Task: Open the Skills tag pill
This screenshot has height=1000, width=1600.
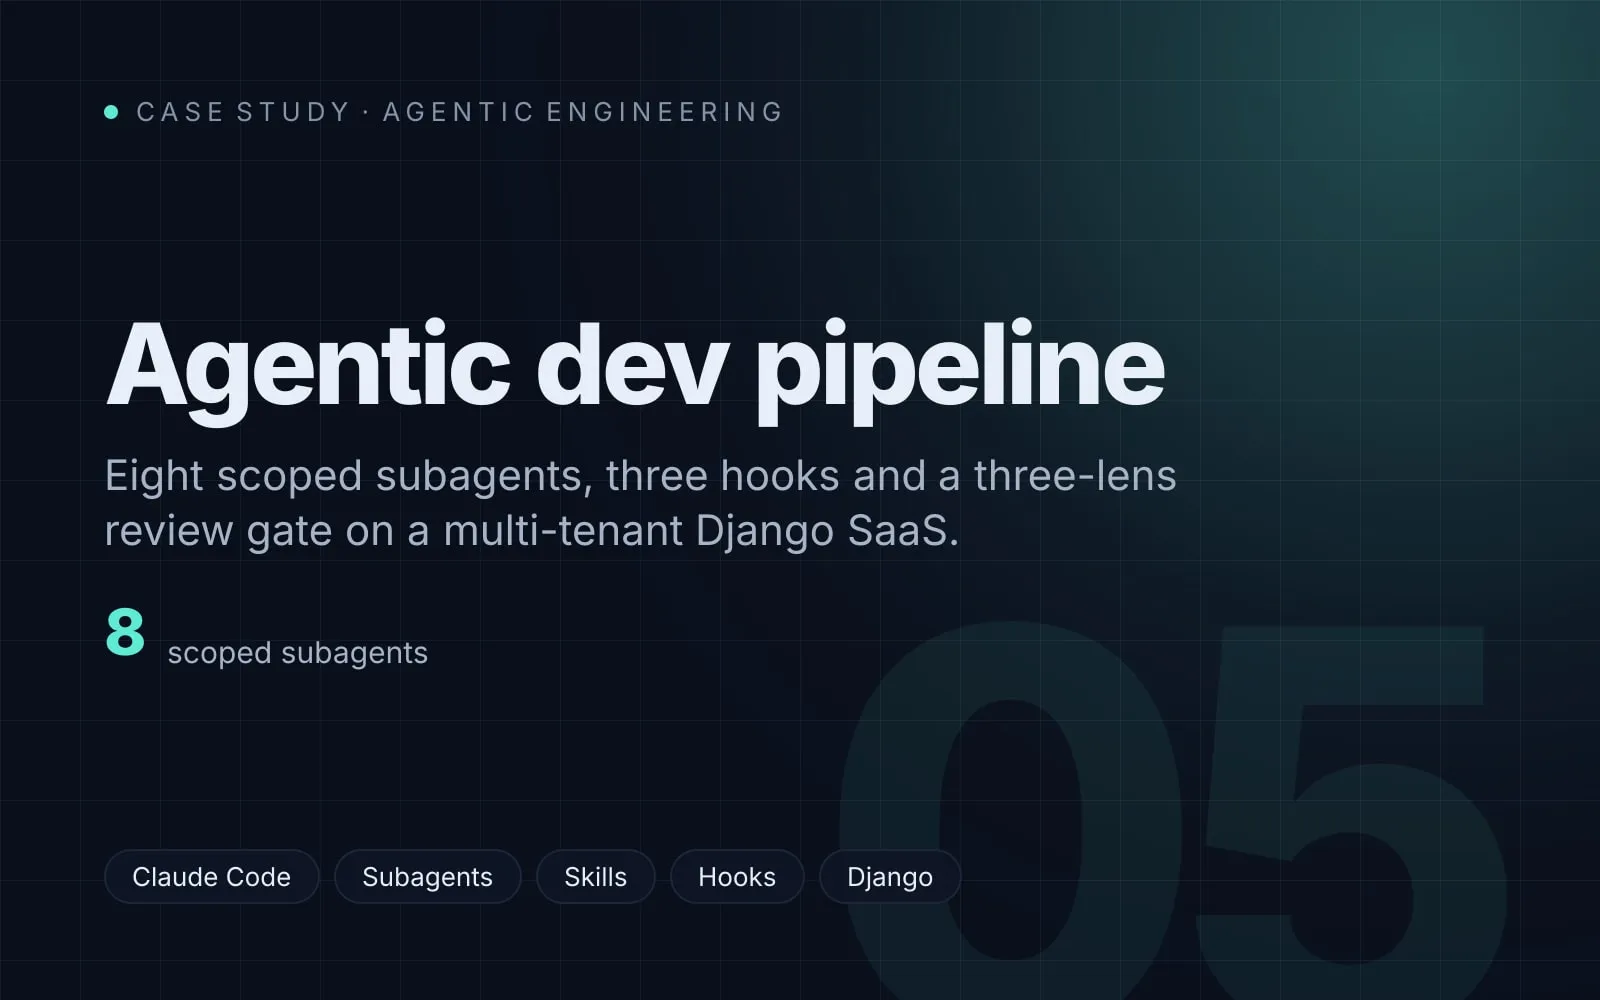Action: [x=595, y=877]
